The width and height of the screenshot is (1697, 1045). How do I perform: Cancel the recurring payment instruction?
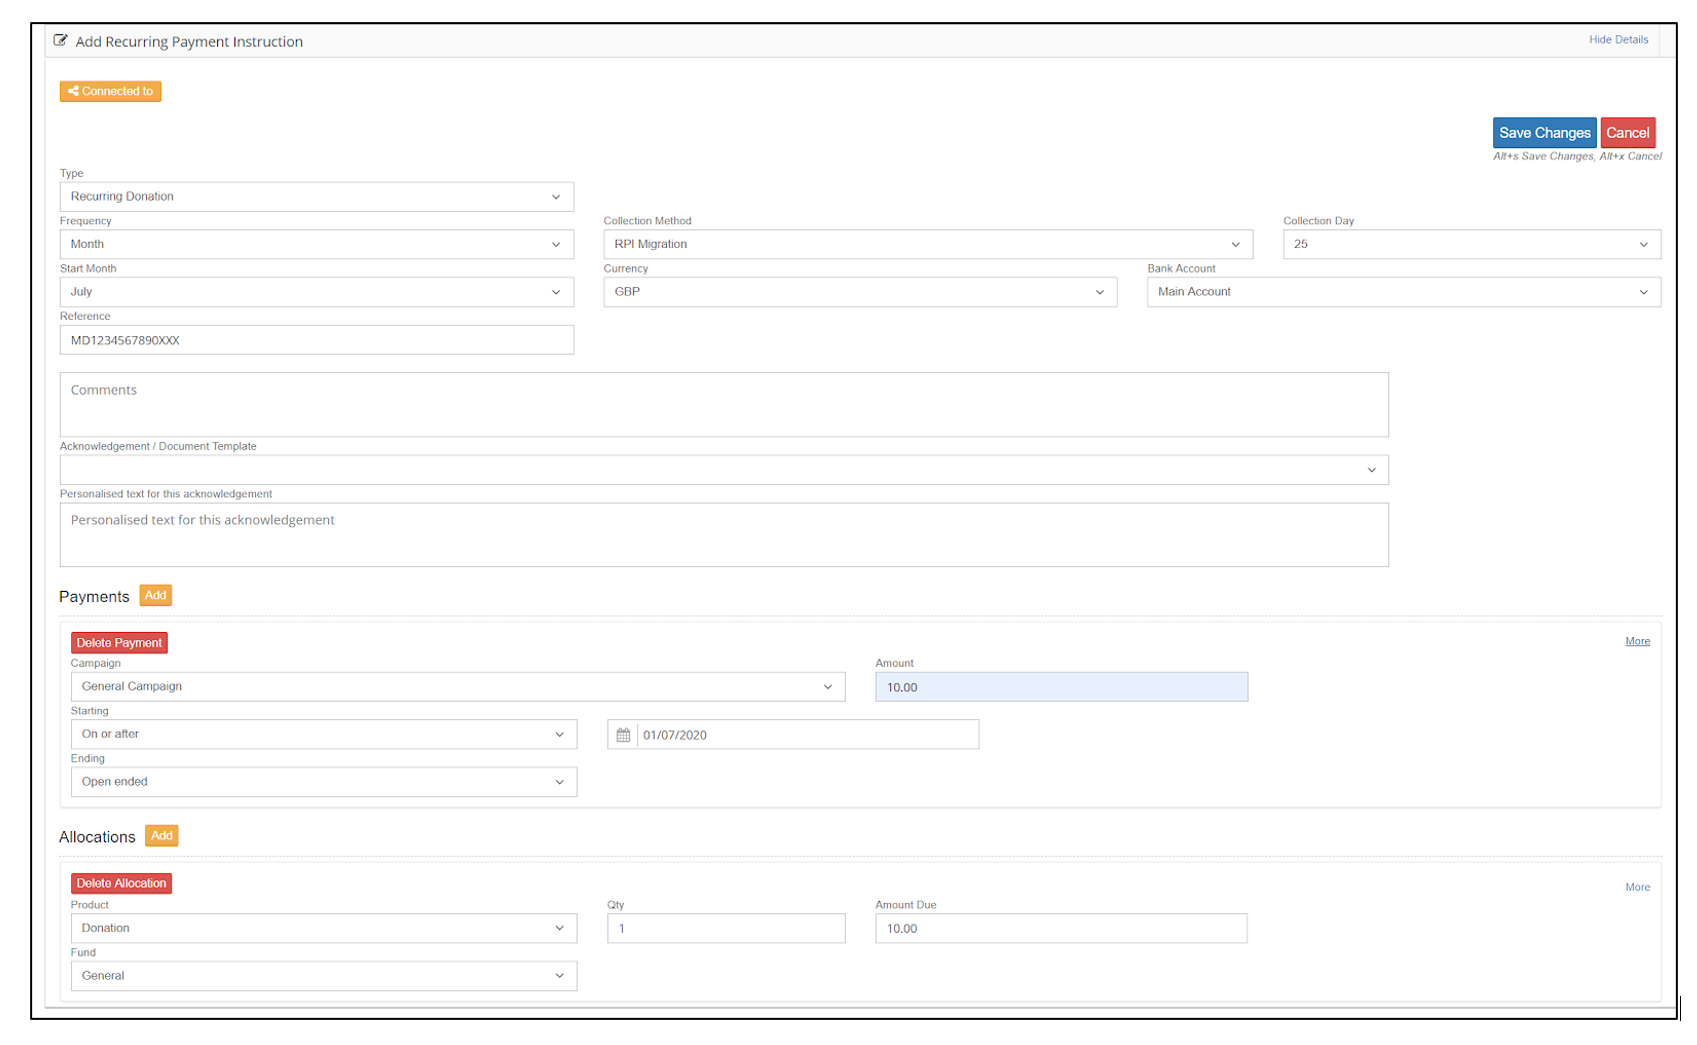coord(1627,133)
